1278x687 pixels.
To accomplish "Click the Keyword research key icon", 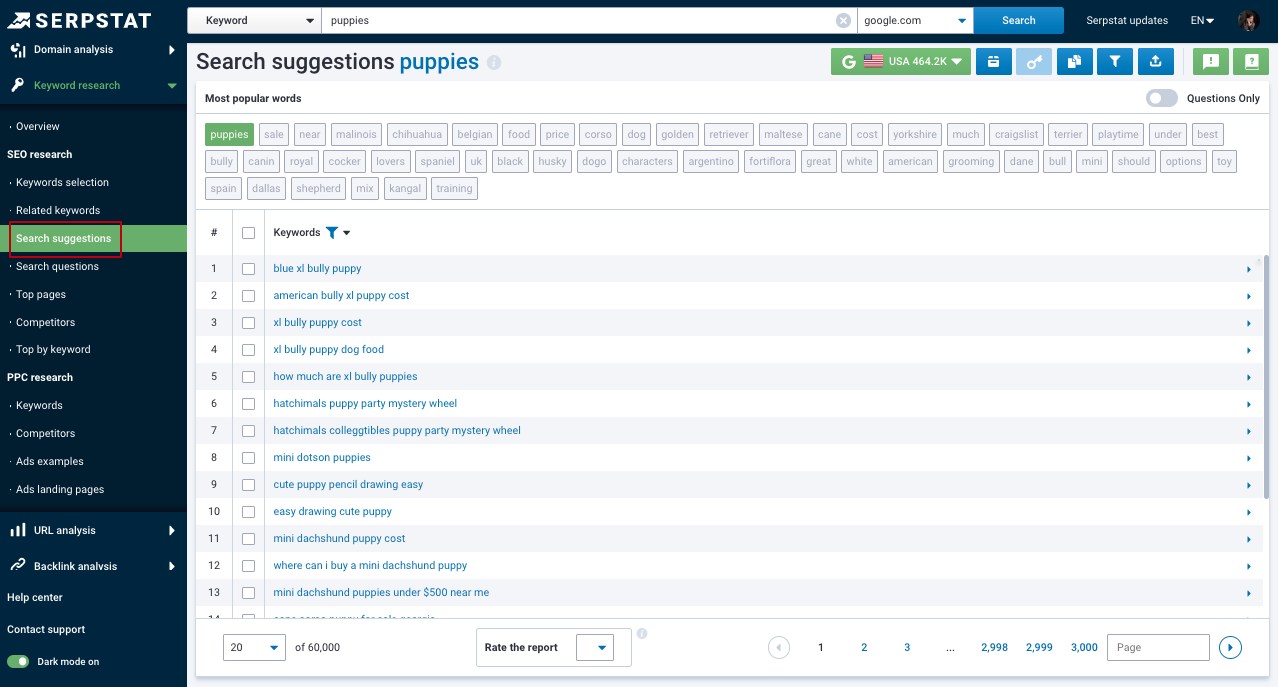I will (x=18, y=85).
